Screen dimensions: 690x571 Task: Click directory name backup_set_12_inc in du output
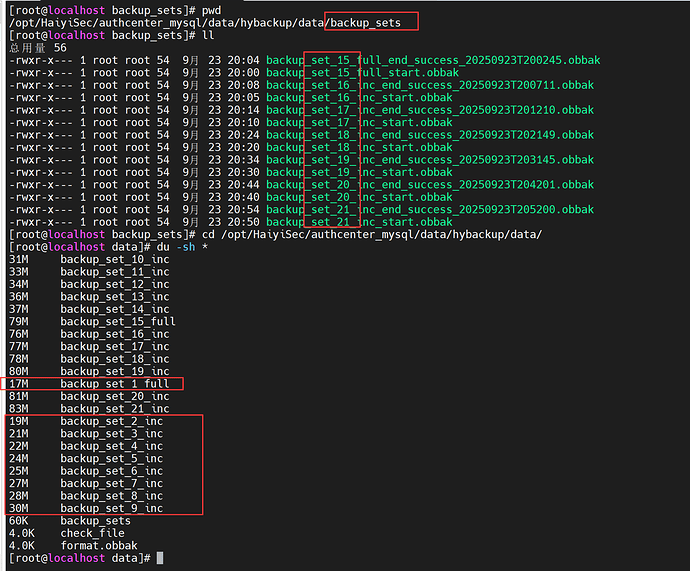pyautogui.click(x=115, y=285)
